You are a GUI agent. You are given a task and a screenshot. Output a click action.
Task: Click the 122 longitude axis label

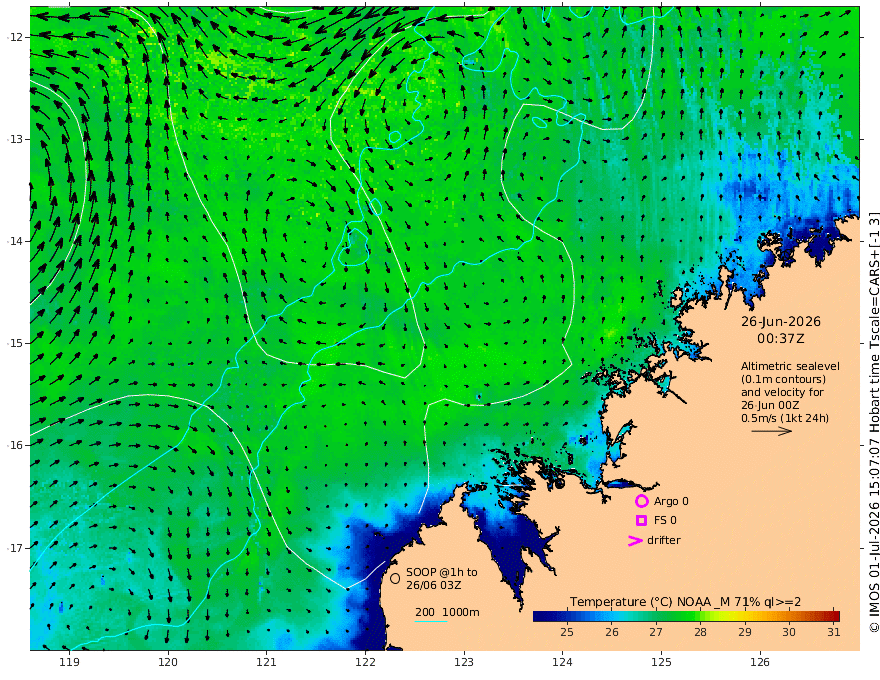[365, 663]
